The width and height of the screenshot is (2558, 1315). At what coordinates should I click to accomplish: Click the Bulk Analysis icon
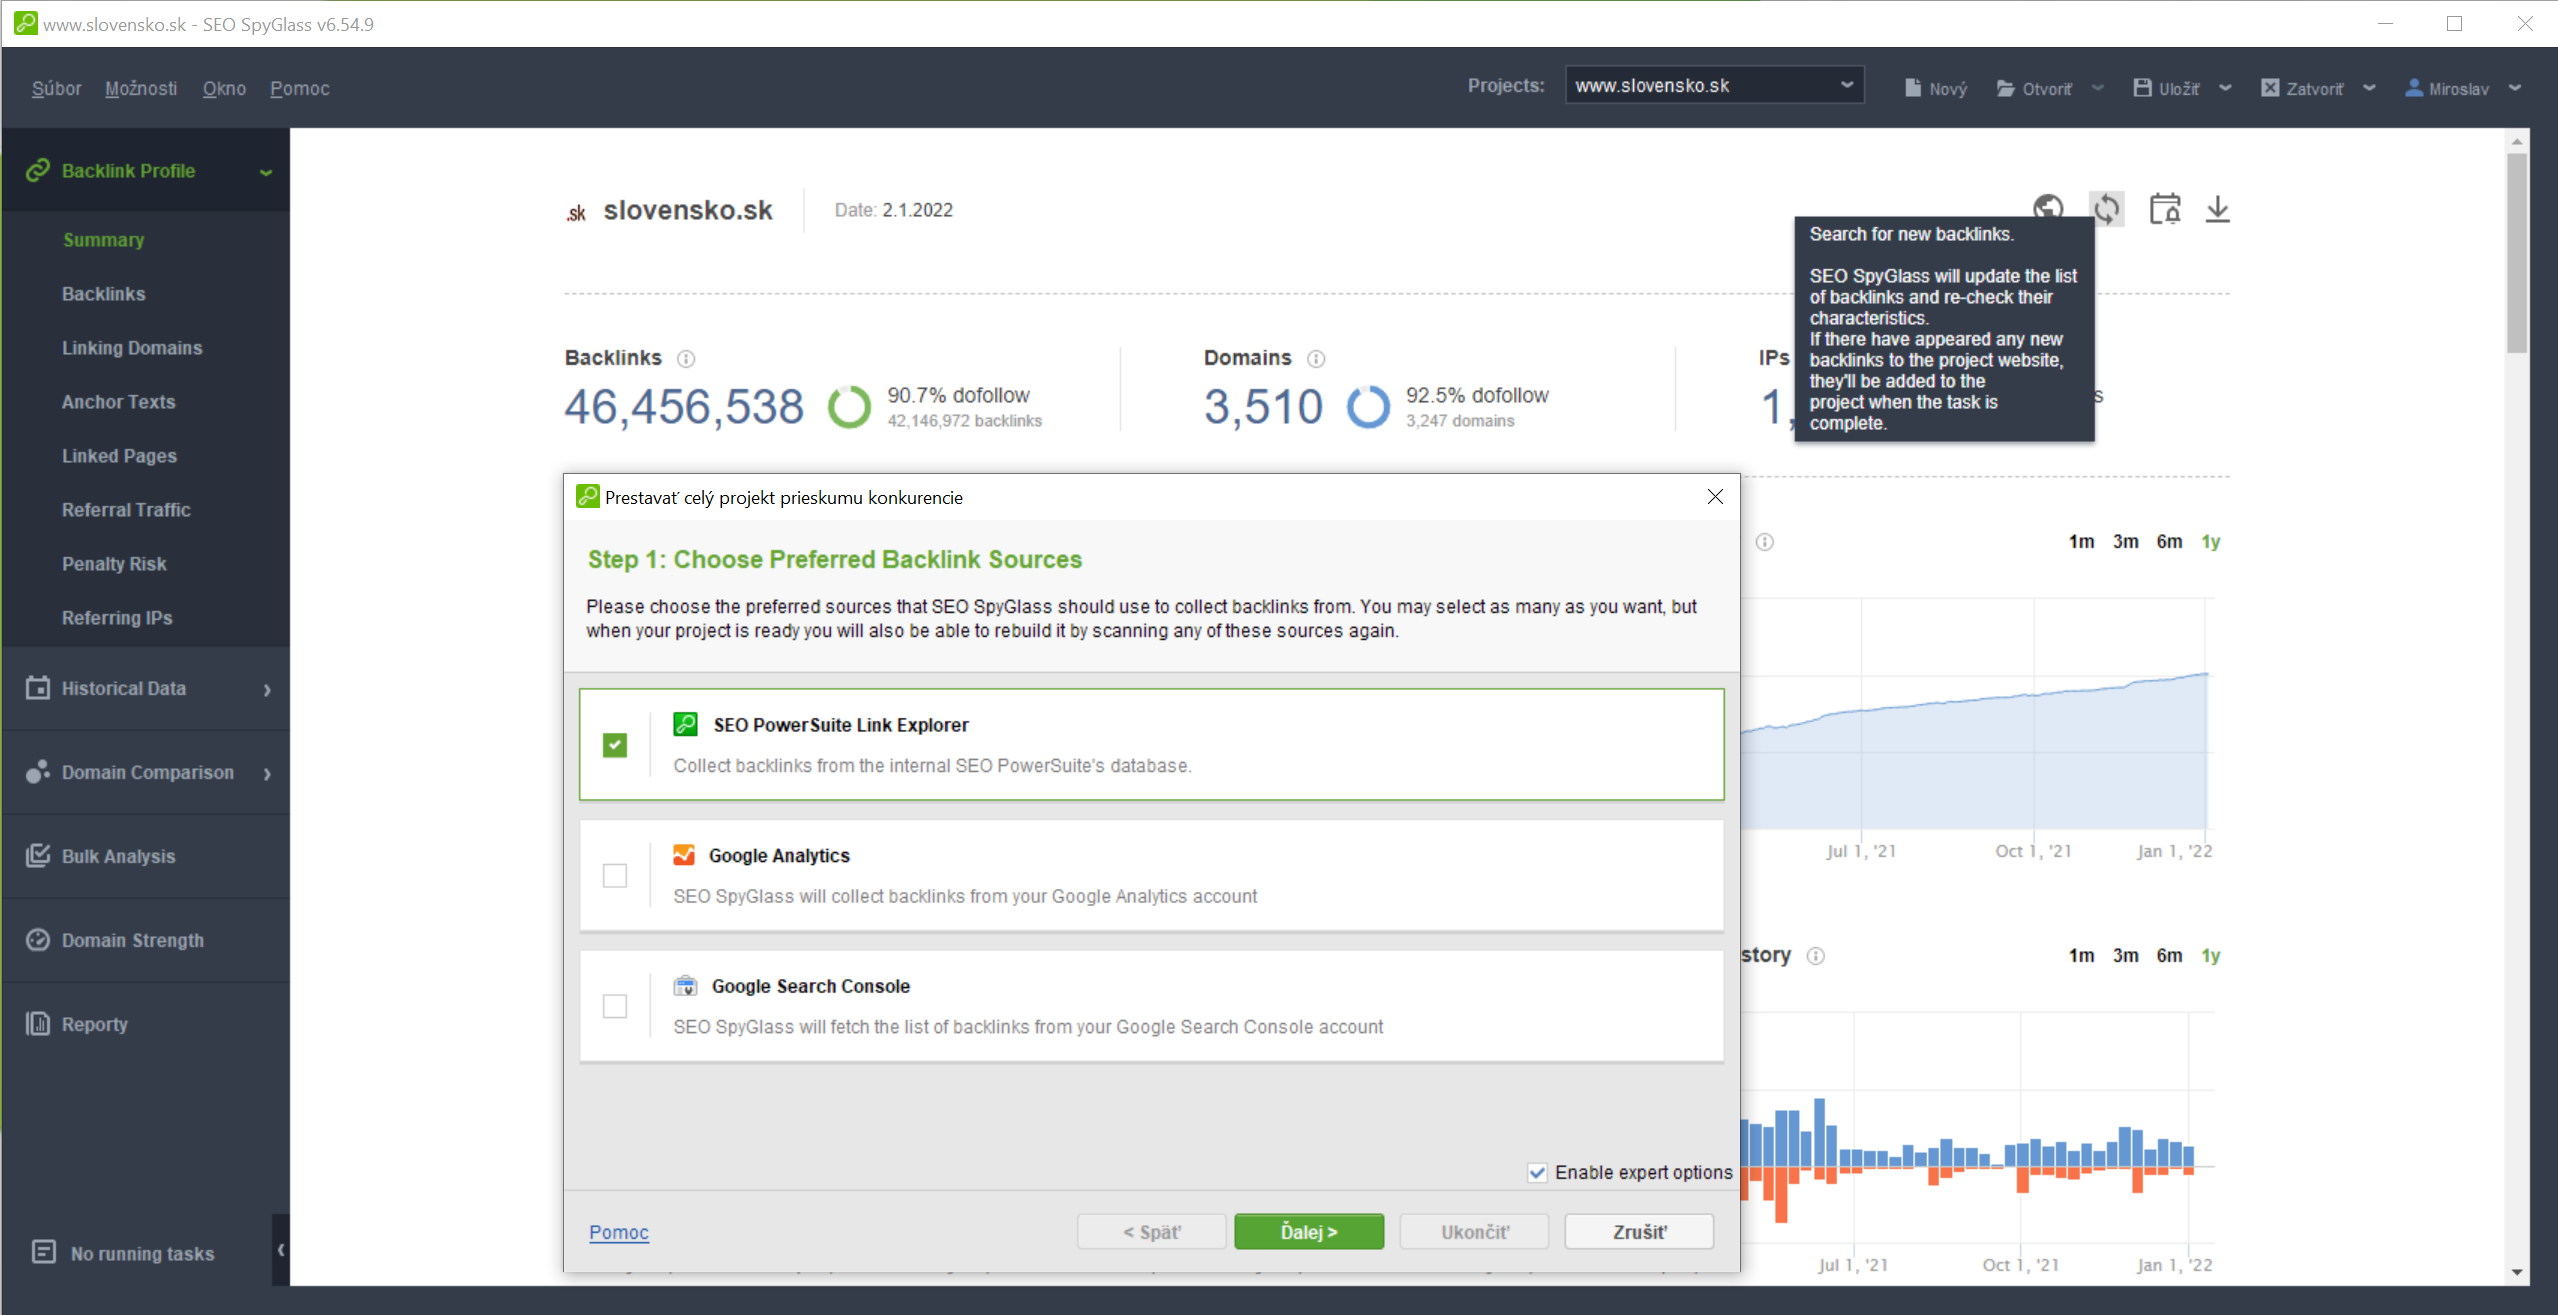(38, 856)
